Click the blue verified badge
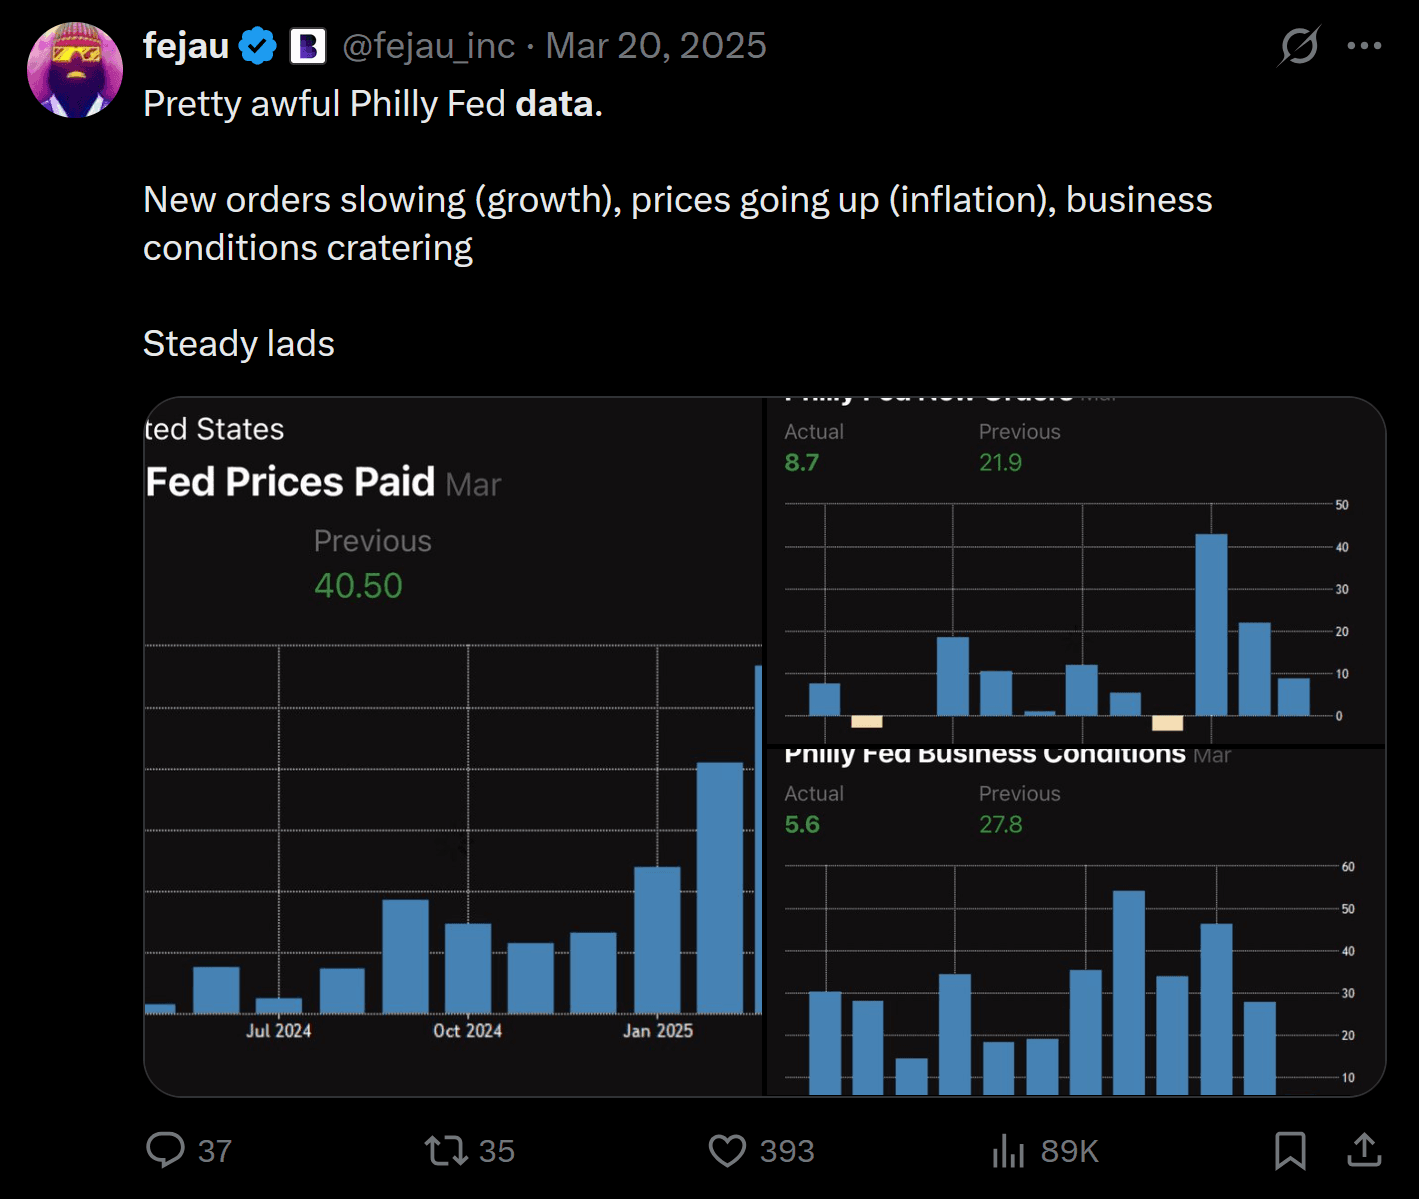 pos(258,46)
